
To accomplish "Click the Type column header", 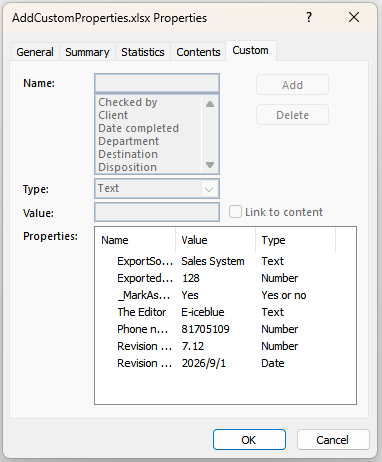I will click(296, 240).
